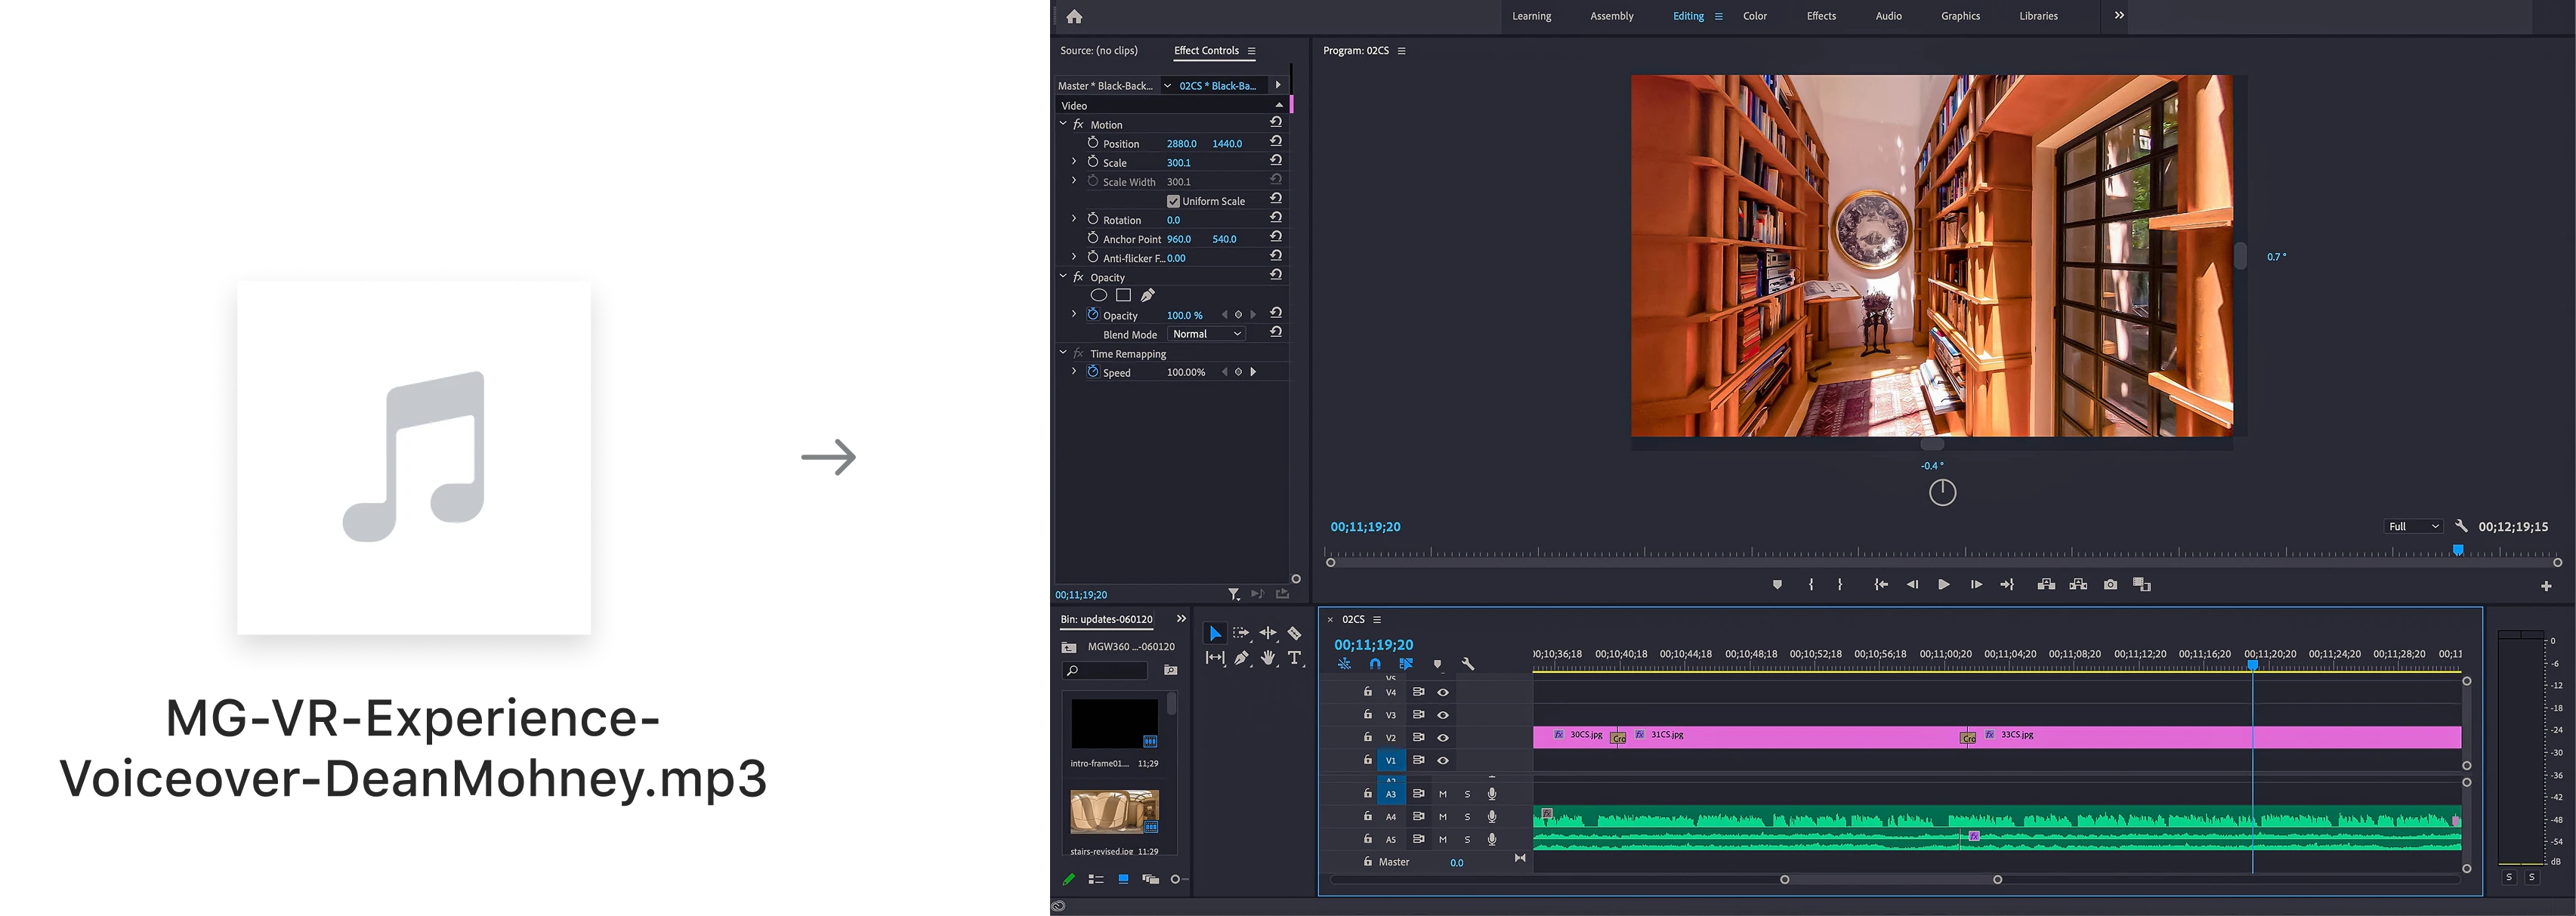Expand the Speed property

click(1074, 371)
